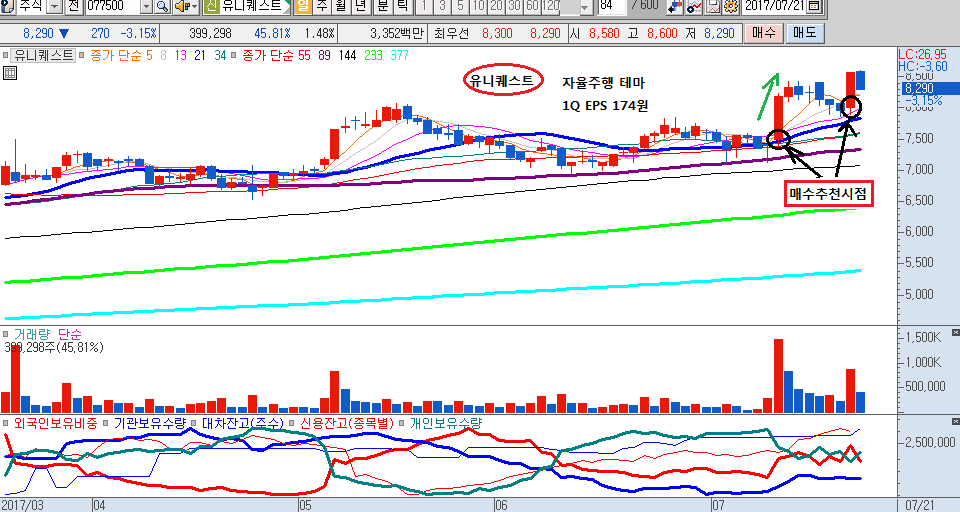
Task: Click the stock code input 077500
Action: pos(112,7)
